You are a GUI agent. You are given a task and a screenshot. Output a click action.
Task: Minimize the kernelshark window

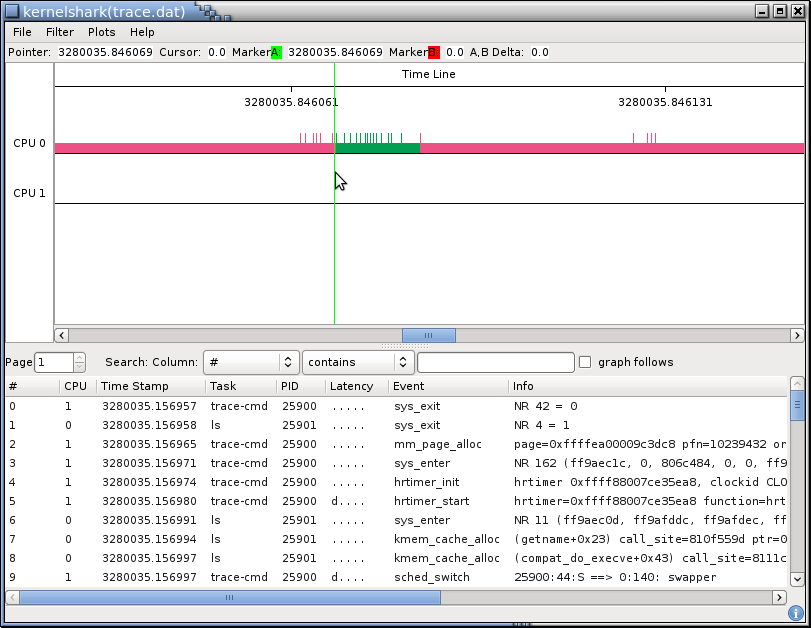tap(762, 11)
